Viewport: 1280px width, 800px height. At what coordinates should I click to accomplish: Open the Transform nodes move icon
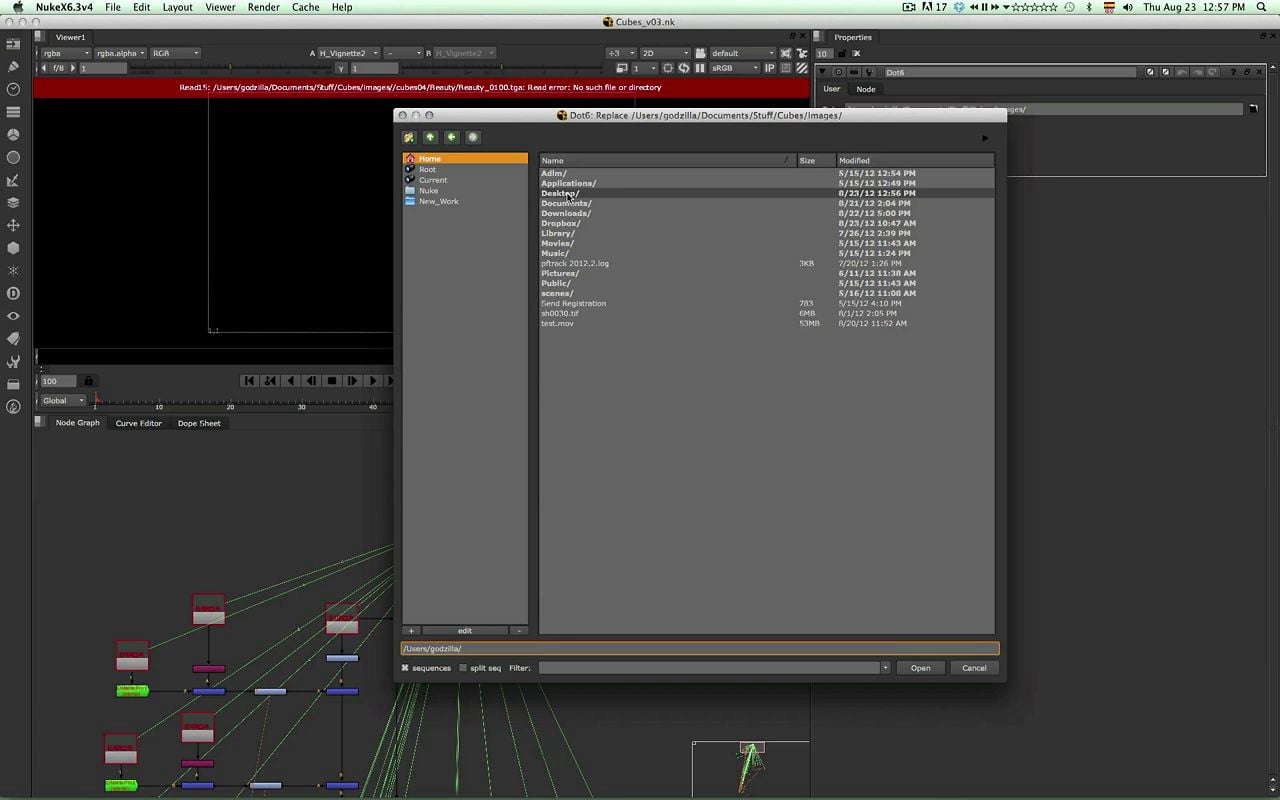pyautogui.click(x=13, y=225)
